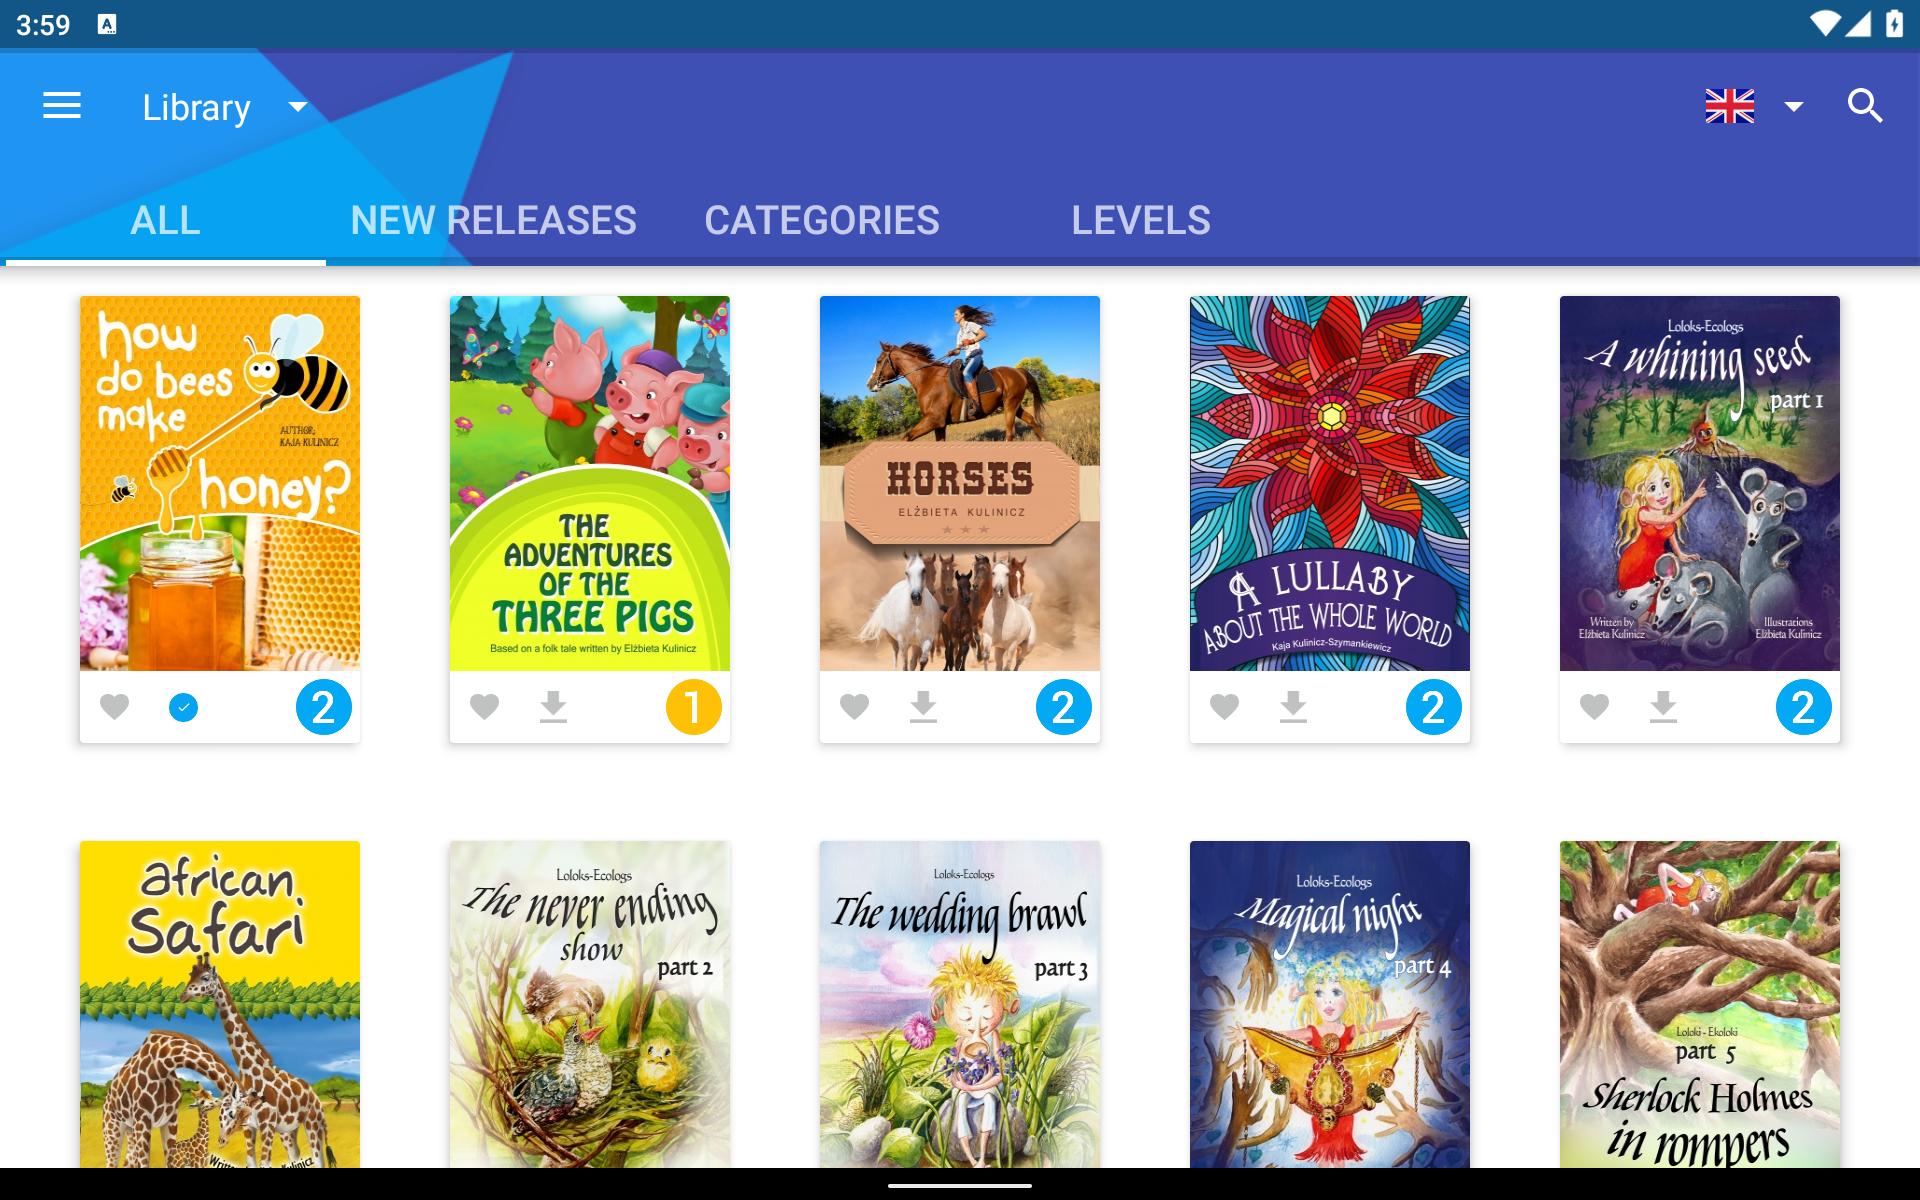
Task: Expand the Library dropdown arrow
Action: pyautogui.click(x=298, y=107)
